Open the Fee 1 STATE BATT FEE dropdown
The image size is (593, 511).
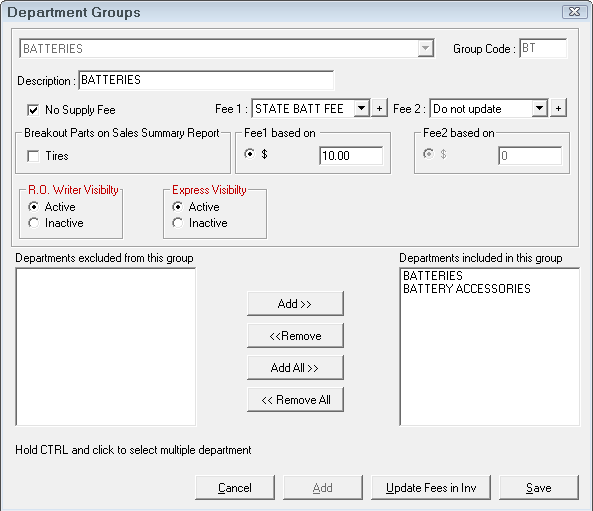point(362,109)
